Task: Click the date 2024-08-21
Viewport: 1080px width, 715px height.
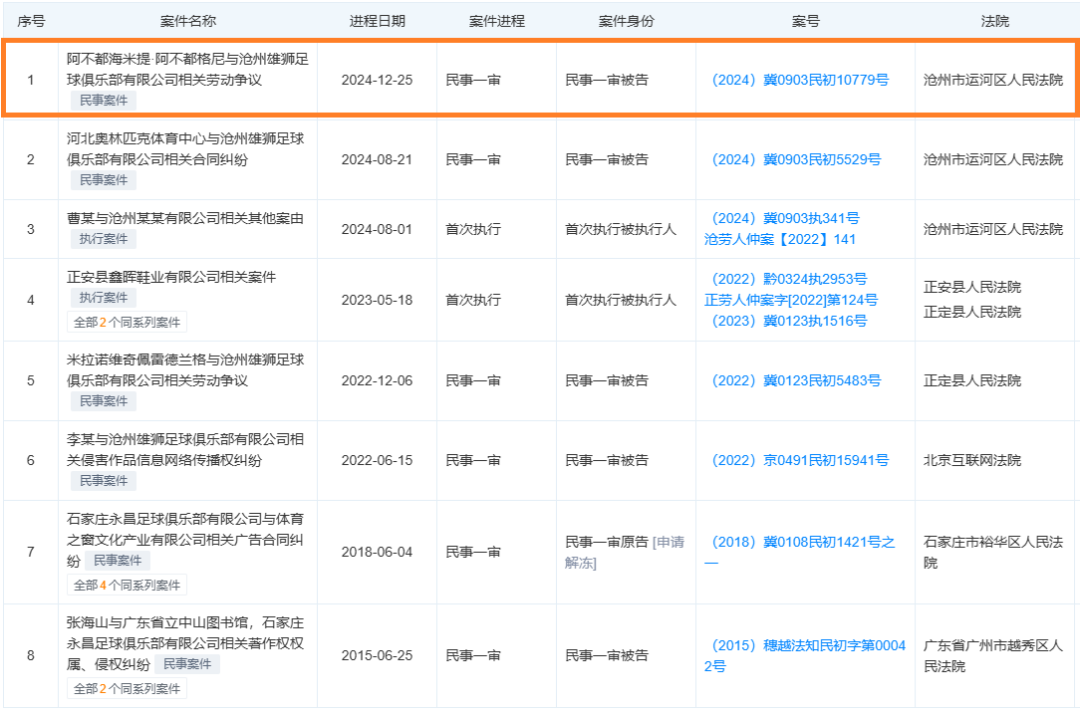Action: tap(377, 160)
